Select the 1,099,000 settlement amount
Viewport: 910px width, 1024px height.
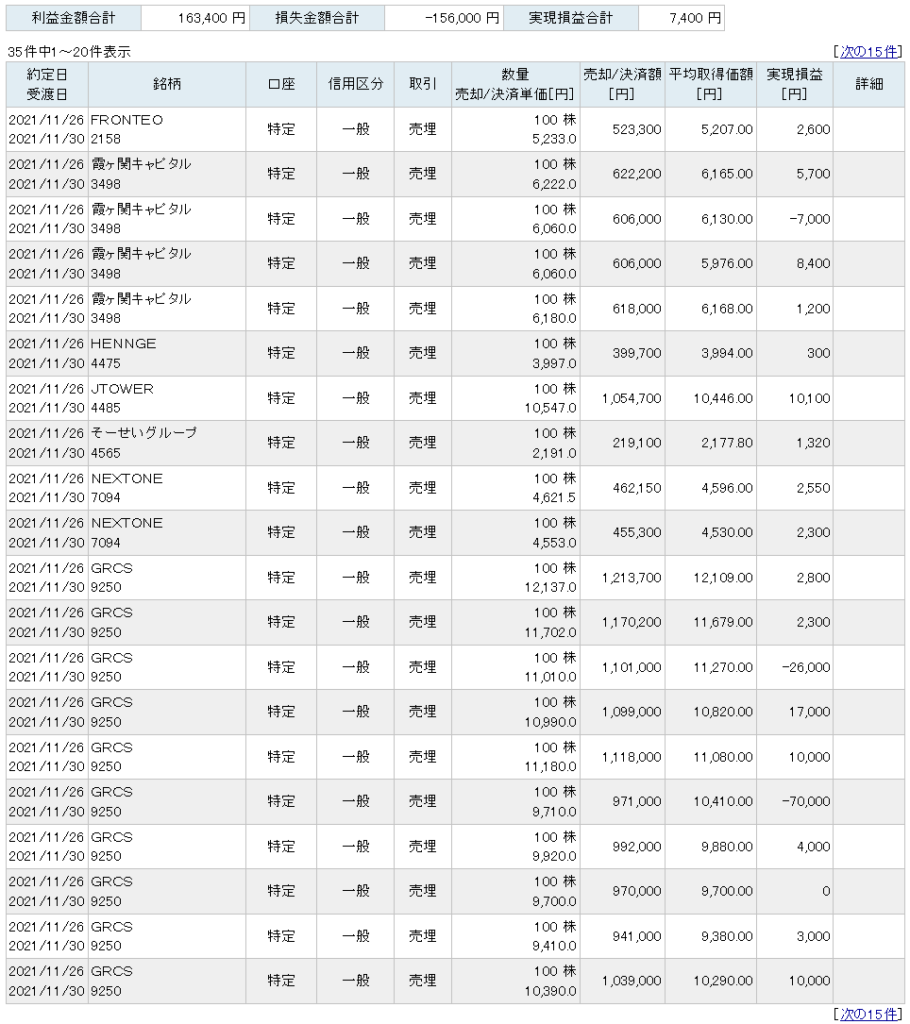[x=632, y=712]
